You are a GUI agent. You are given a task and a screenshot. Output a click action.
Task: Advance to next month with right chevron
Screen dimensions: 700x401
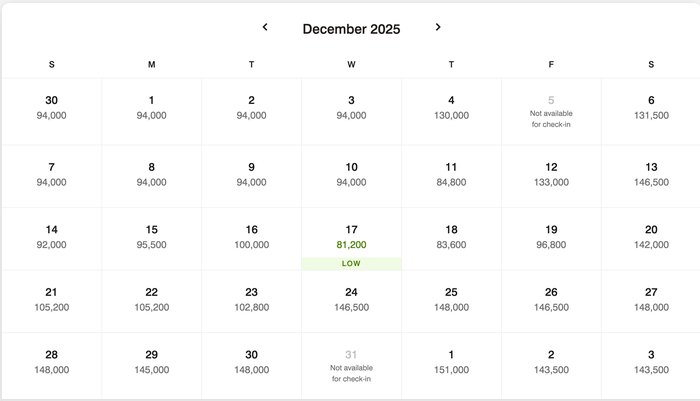click(438, 27)
